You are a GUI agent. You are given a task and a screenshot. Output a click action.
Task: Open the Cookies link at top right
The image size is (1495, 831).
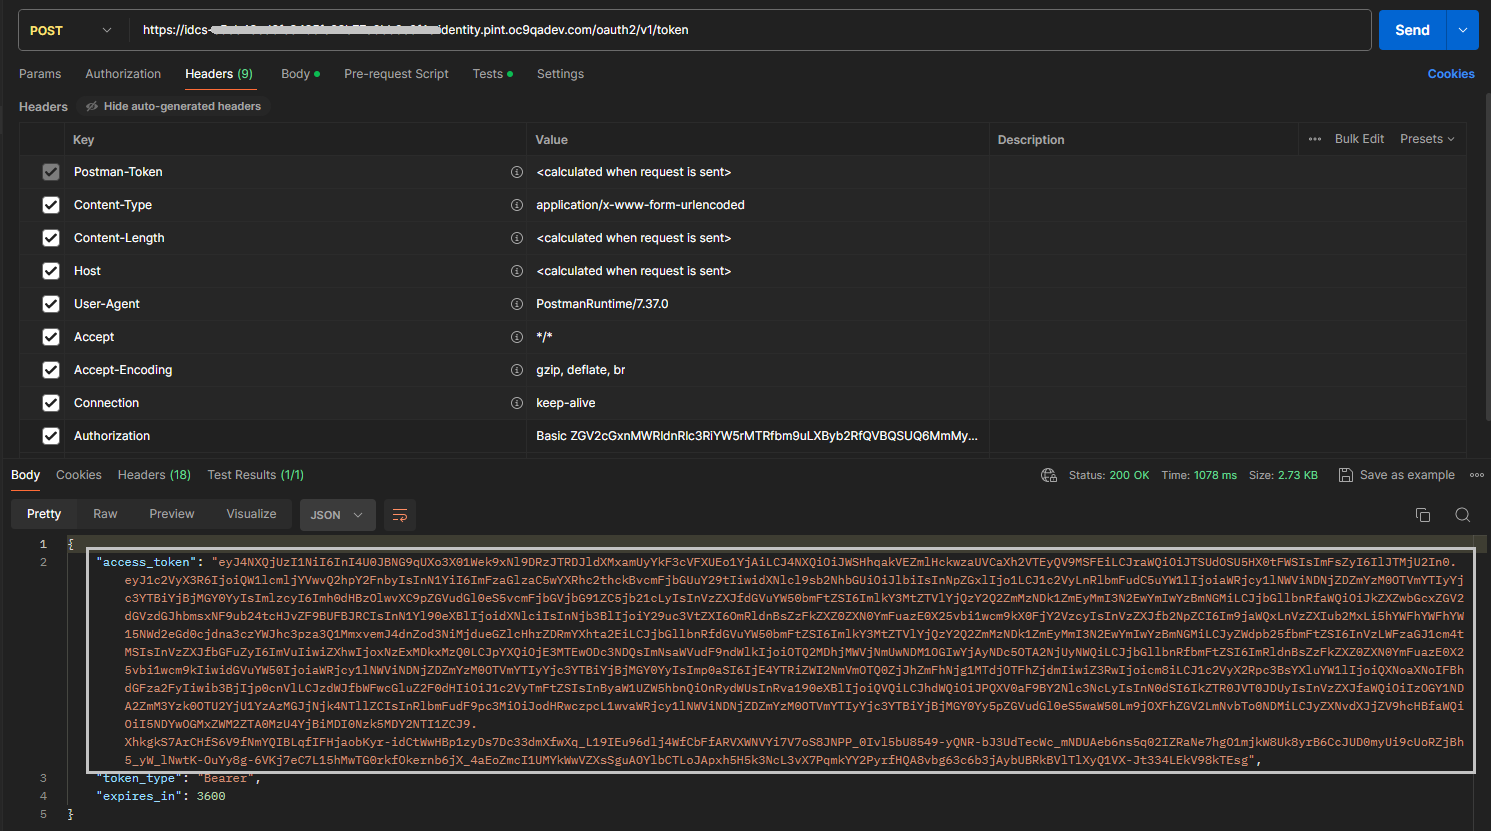[1451, 74]
